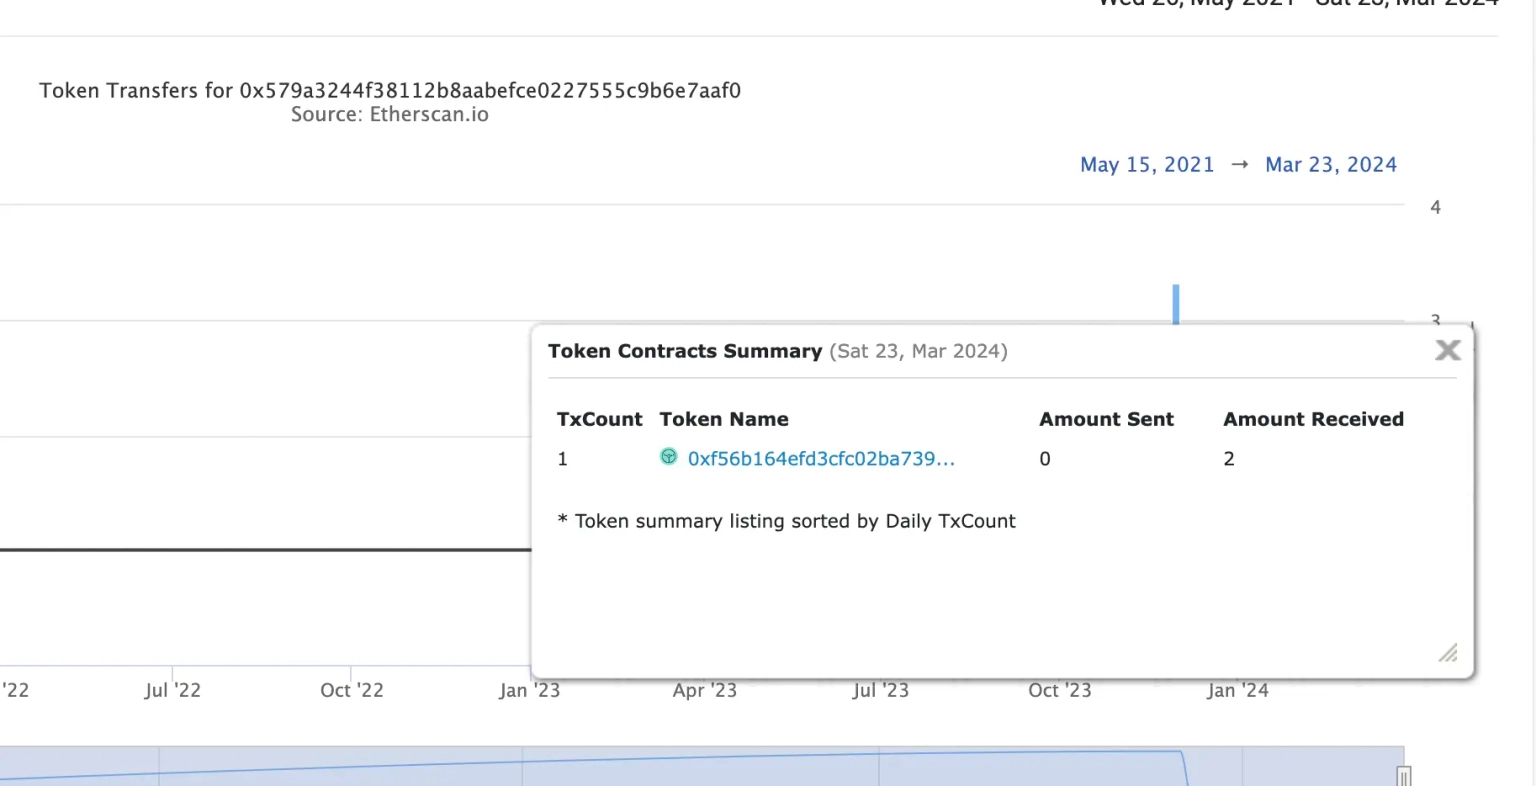
Task: Click the Mar 23, 2024 end date
Action: (x=1331, y=165)
